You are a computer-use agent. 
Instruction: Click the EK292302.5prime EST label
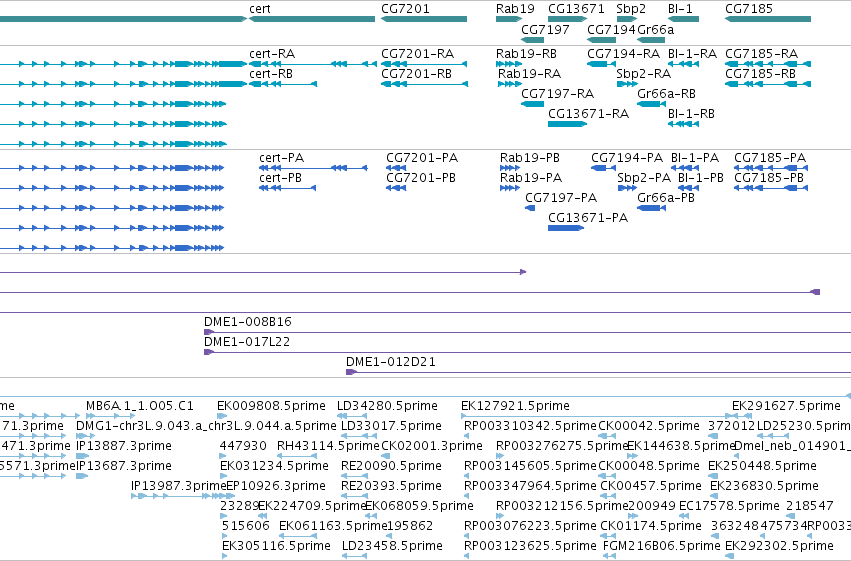point(779,546)
